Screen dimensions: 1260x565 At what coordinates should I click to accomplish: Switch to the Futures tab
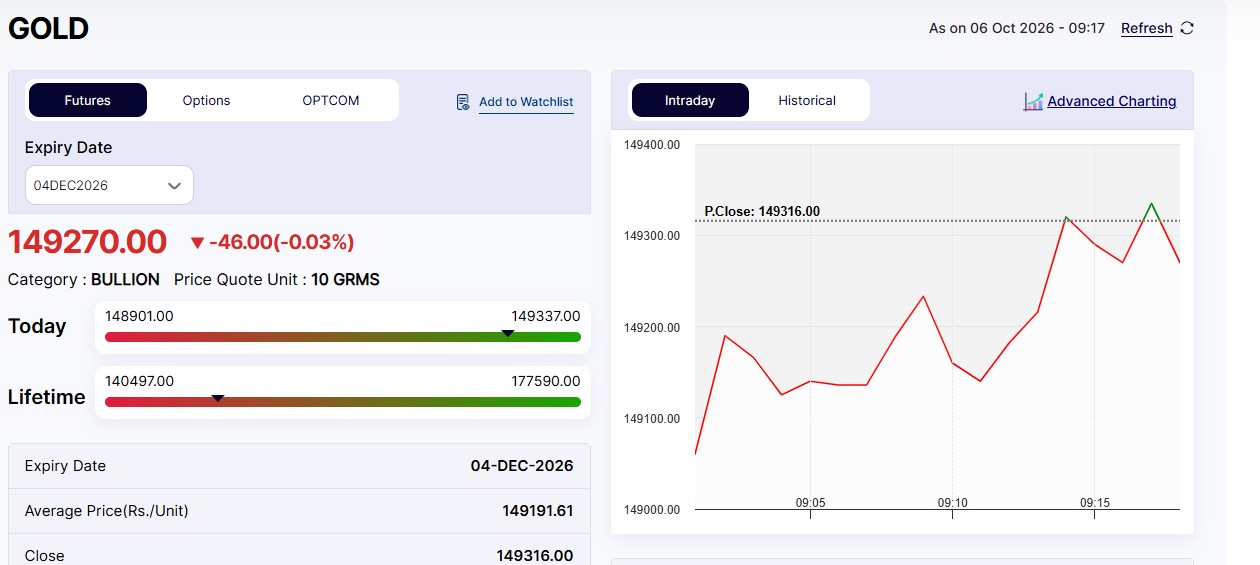point(88,100)
